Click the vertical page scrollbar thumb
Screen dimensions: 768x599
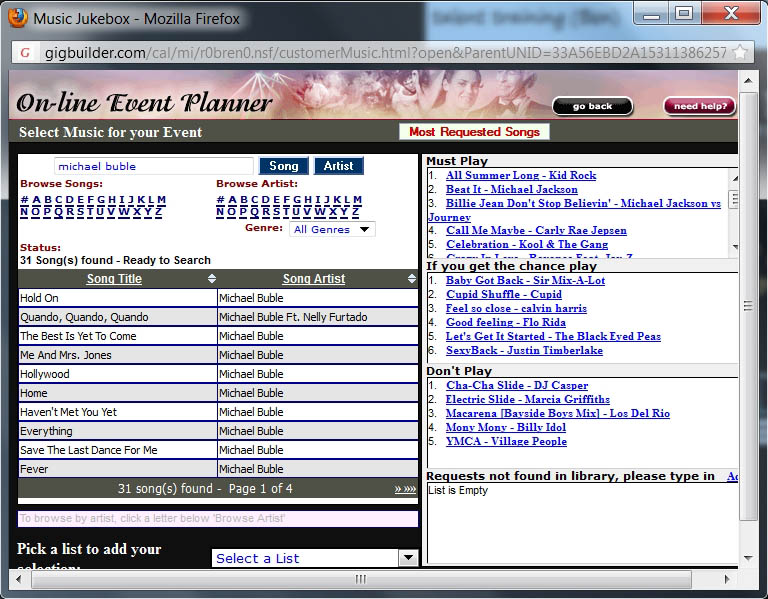pos(748,306)
